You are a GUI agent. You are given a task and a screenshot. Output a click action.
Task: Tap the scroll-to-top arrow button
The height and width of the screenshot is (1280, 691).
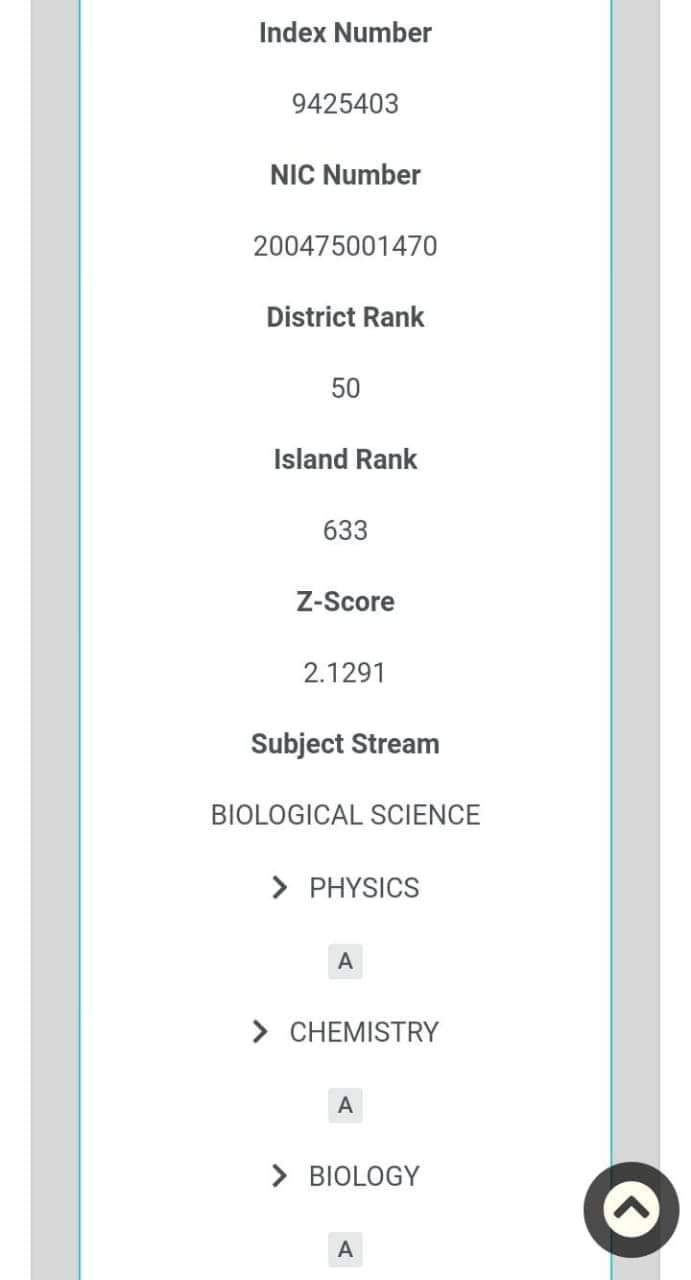(631, 1210)
